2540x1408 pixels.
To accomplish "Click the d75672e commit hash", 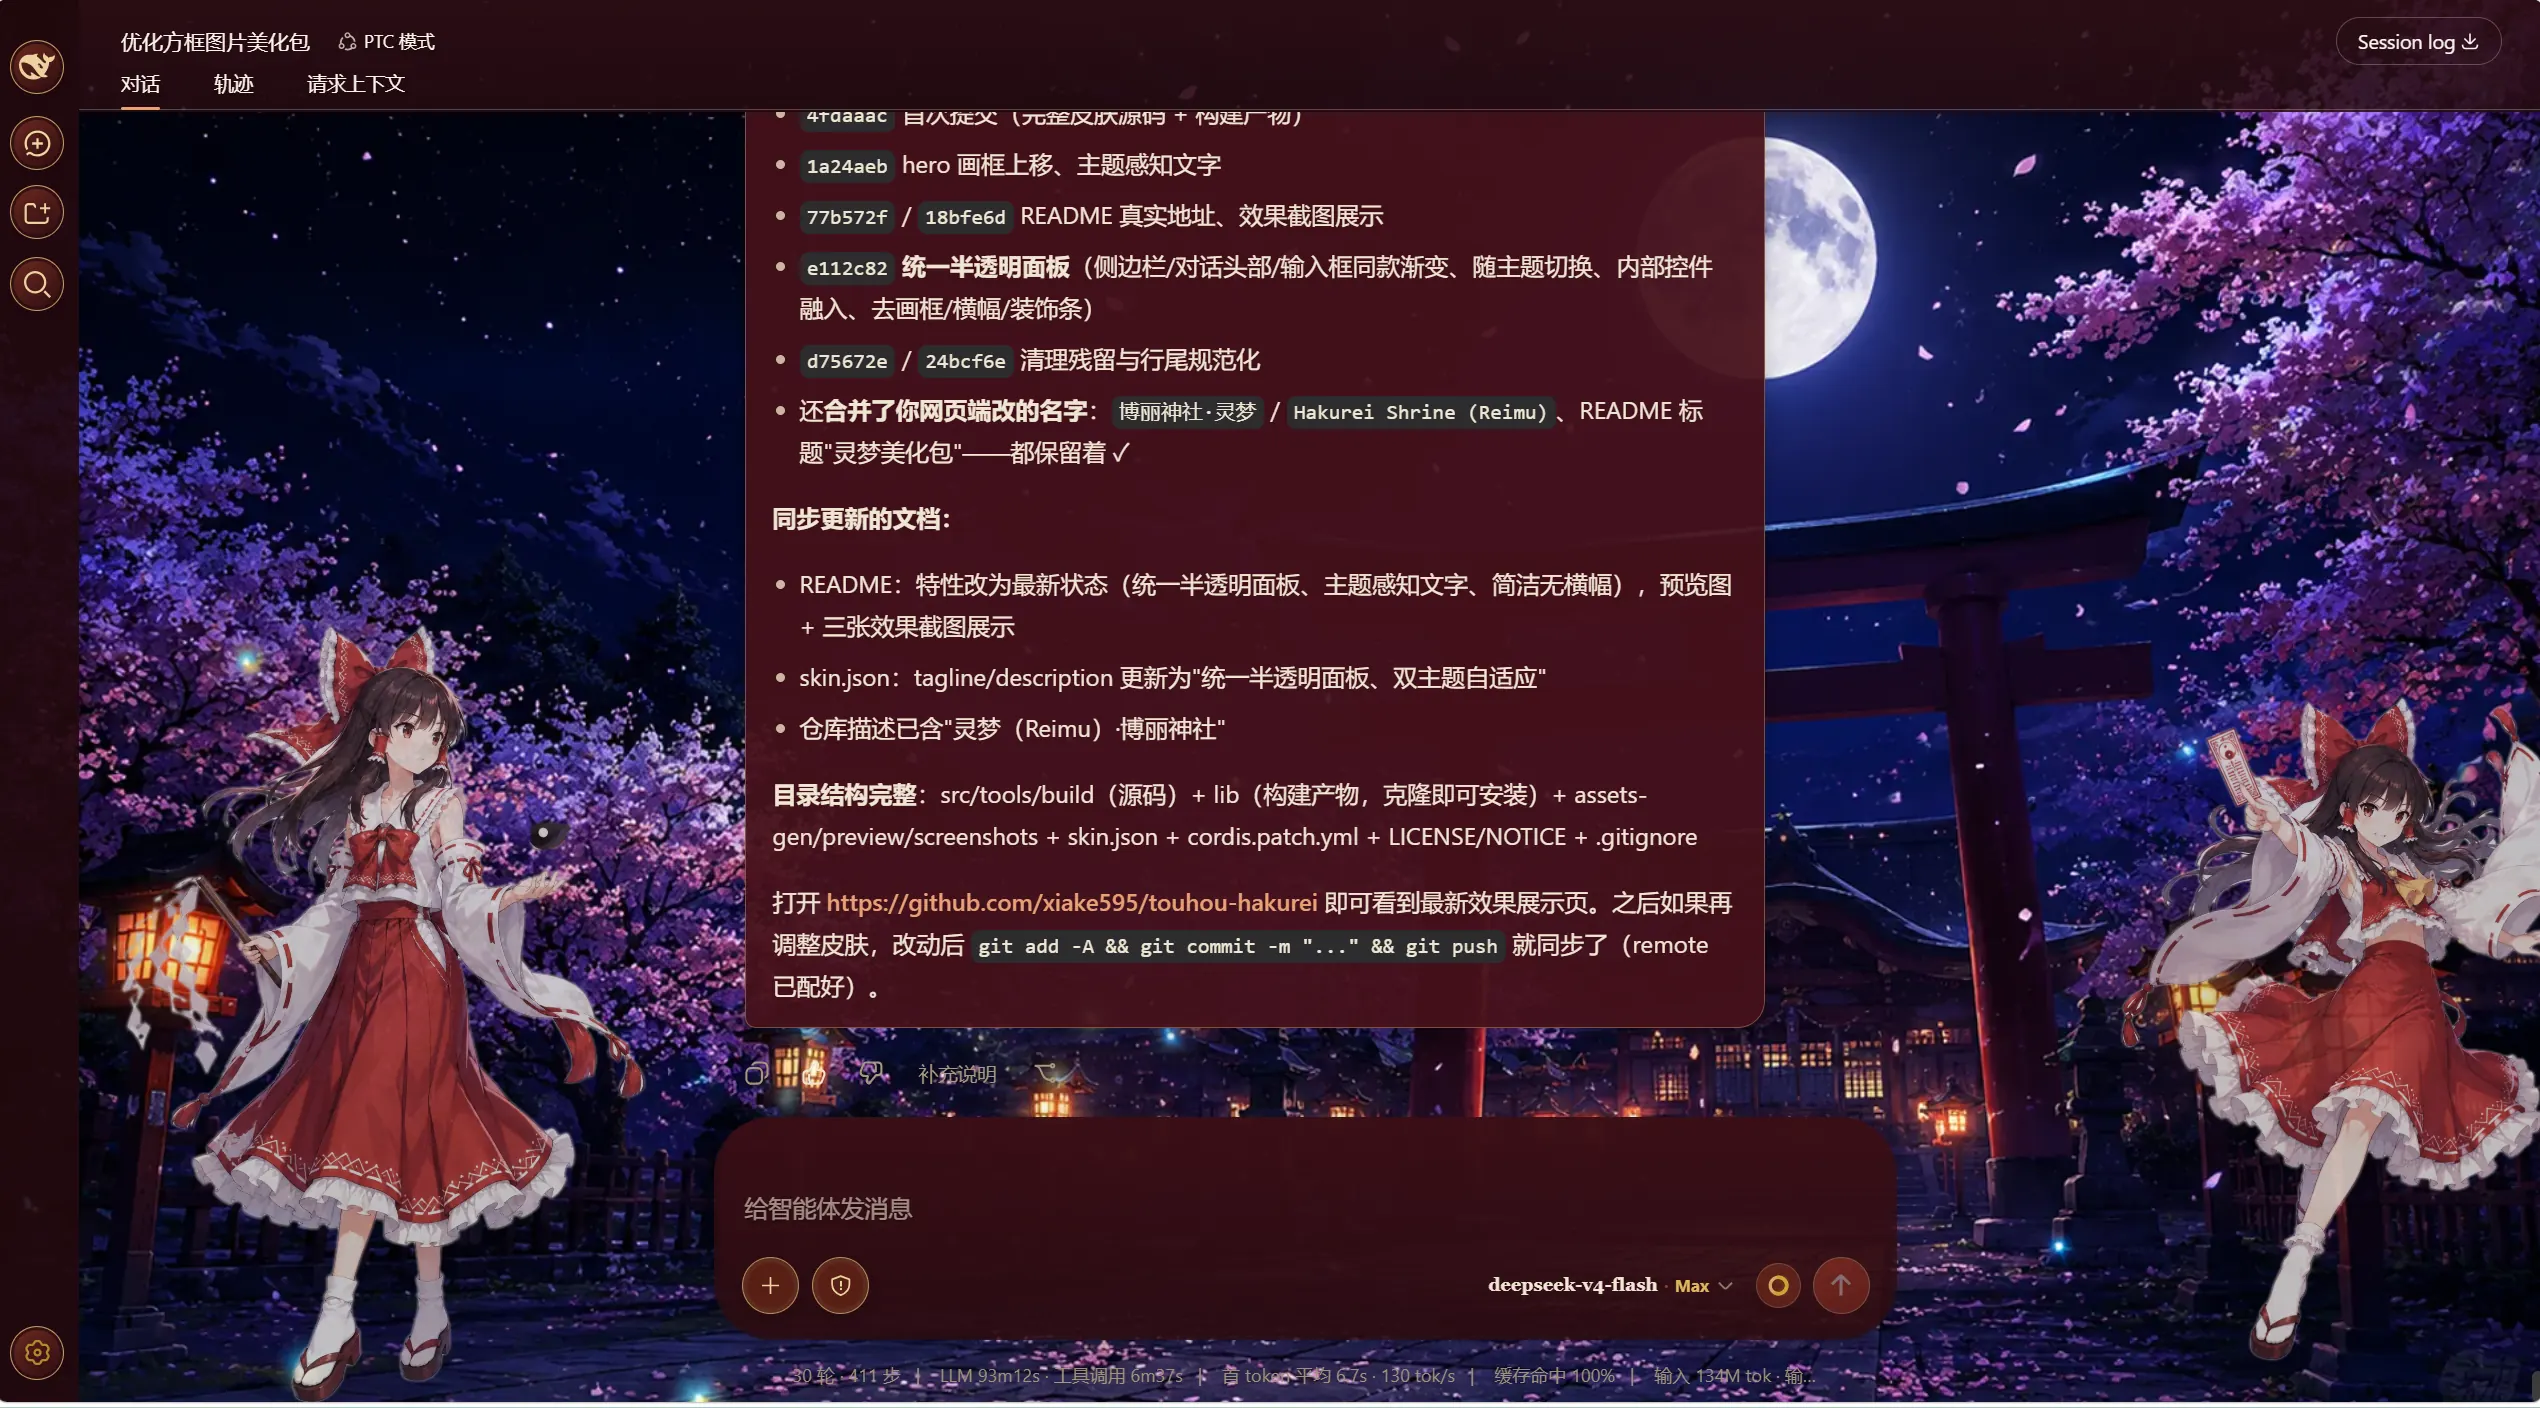I will tap(846, 361).
